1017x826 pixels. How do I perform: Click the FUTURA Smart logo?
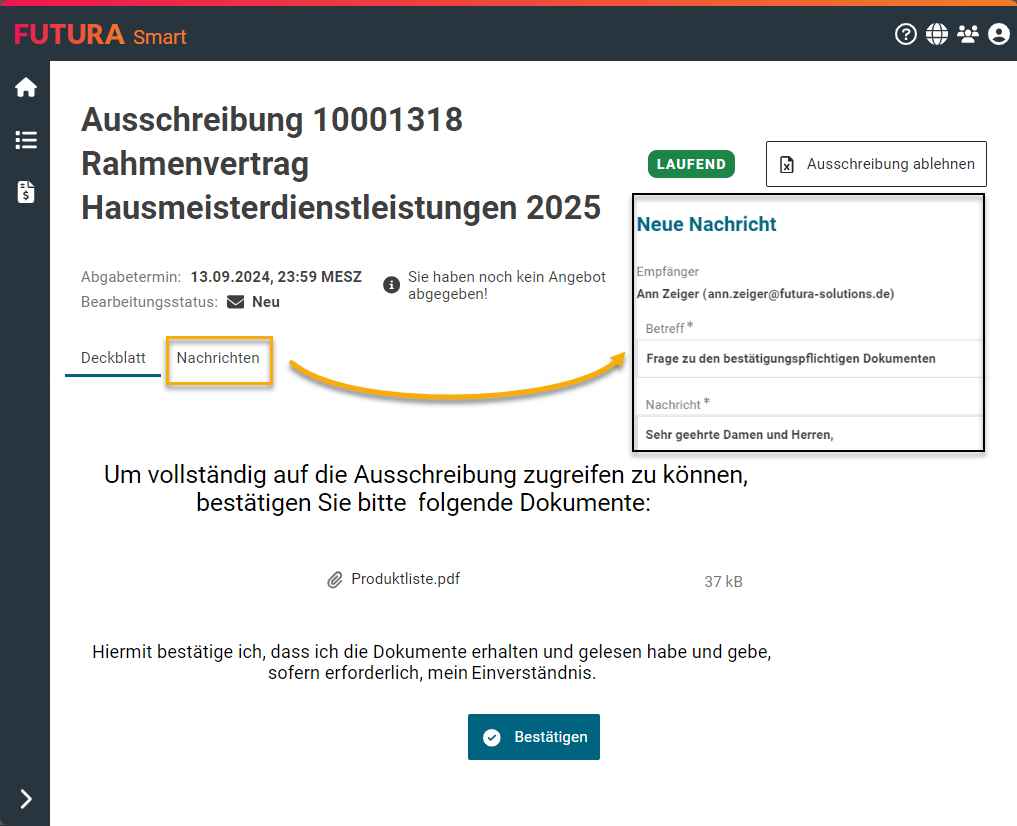(x=100, y=36)
